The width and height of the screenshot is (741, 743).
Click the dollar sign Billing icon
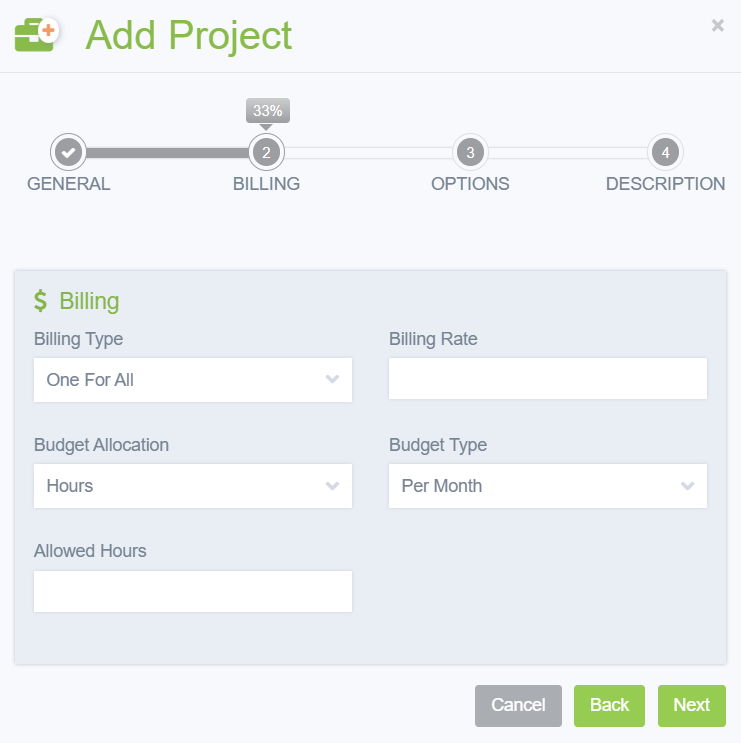point(40,301)
